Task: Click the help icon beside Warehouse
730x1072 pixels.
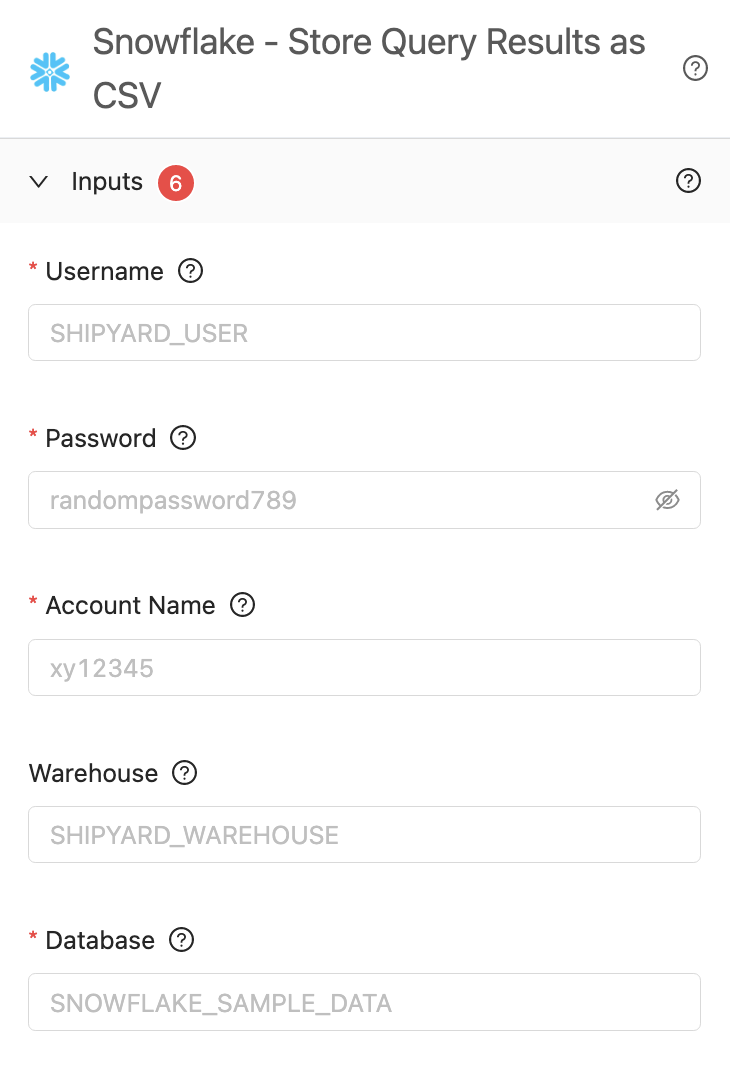Action: pyautogui.click(x=185, y=773)
